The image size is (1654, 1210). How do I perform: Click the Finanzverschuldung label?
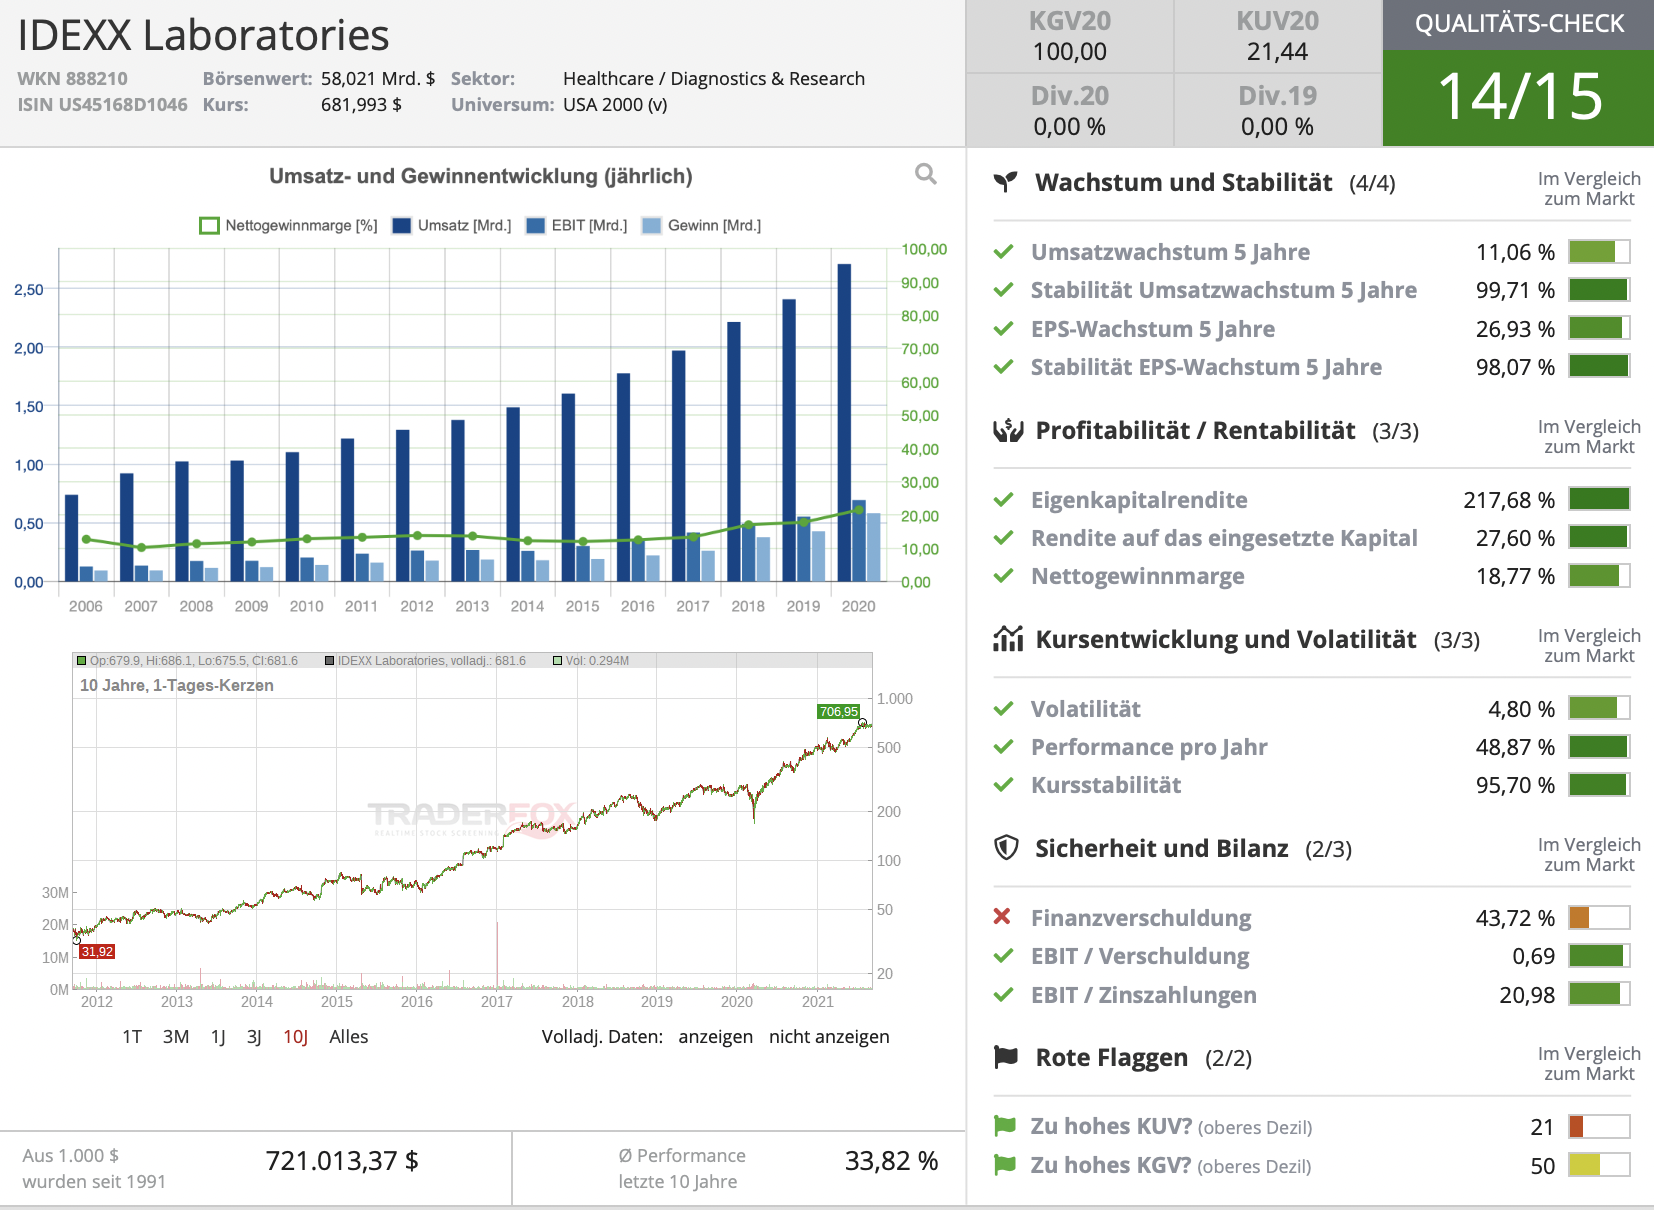pos(1141,918)
